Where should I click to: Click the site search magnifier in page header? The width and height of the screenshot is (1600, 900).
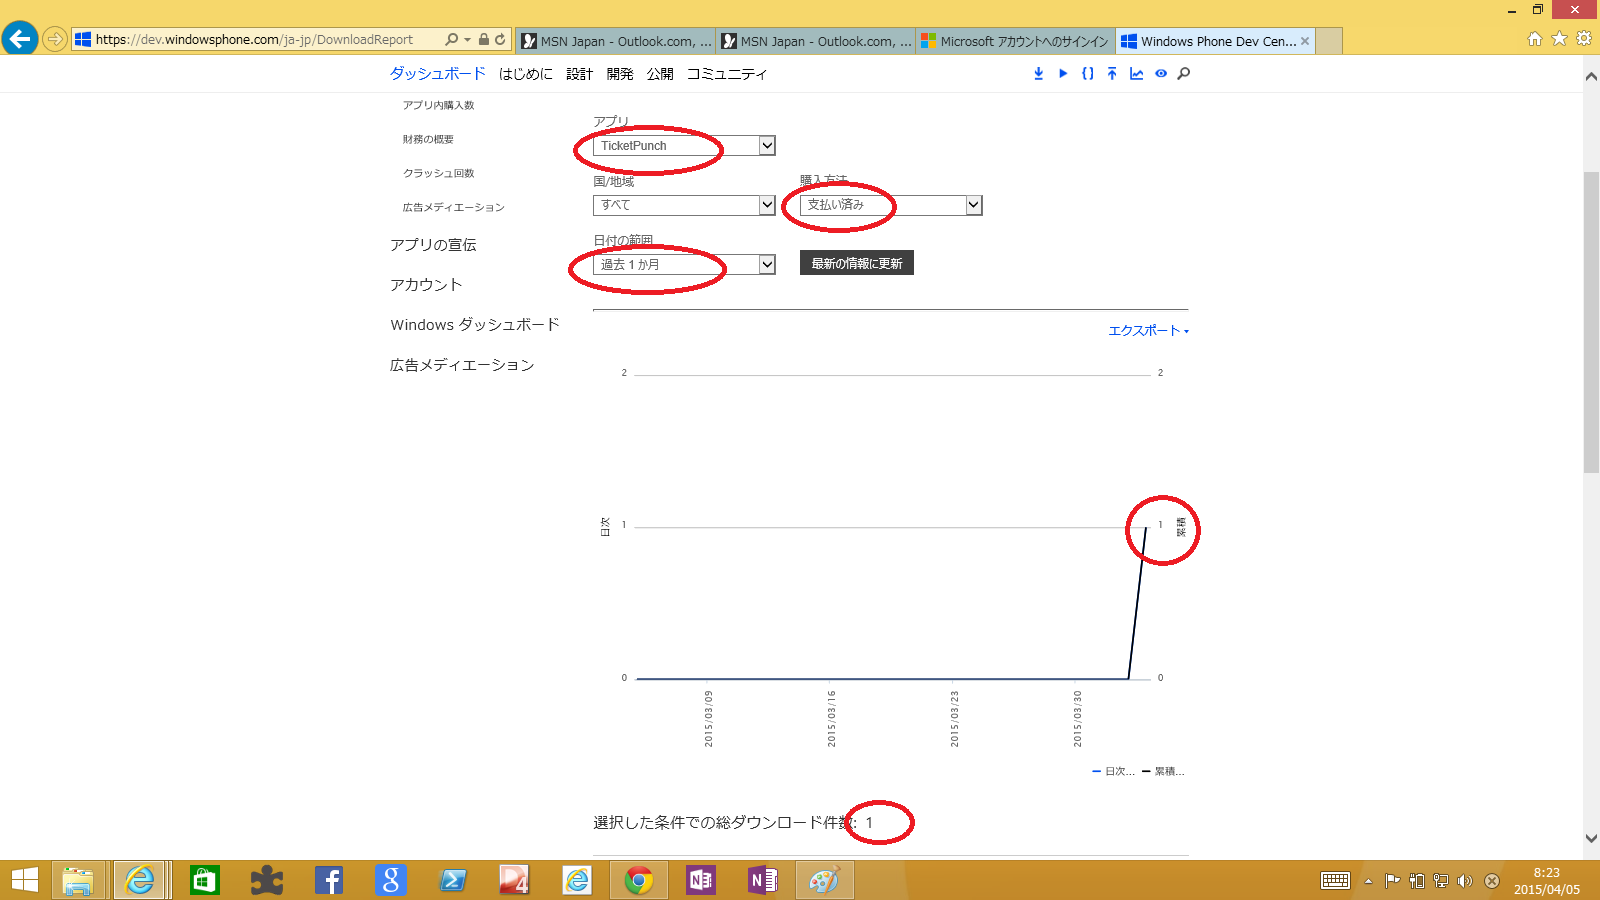point(1184,73)
